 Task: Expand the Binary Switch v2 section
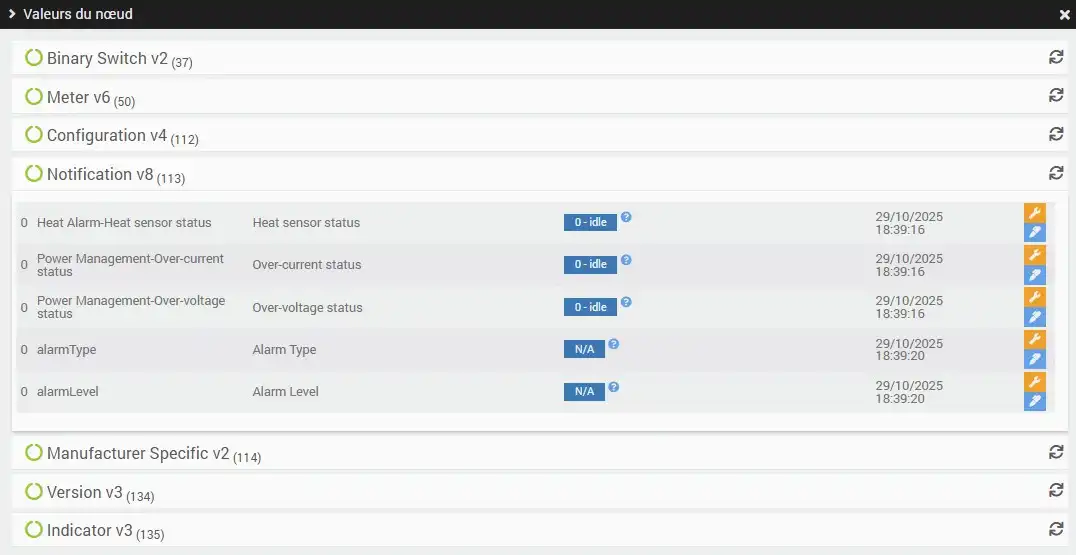(108, 59)
